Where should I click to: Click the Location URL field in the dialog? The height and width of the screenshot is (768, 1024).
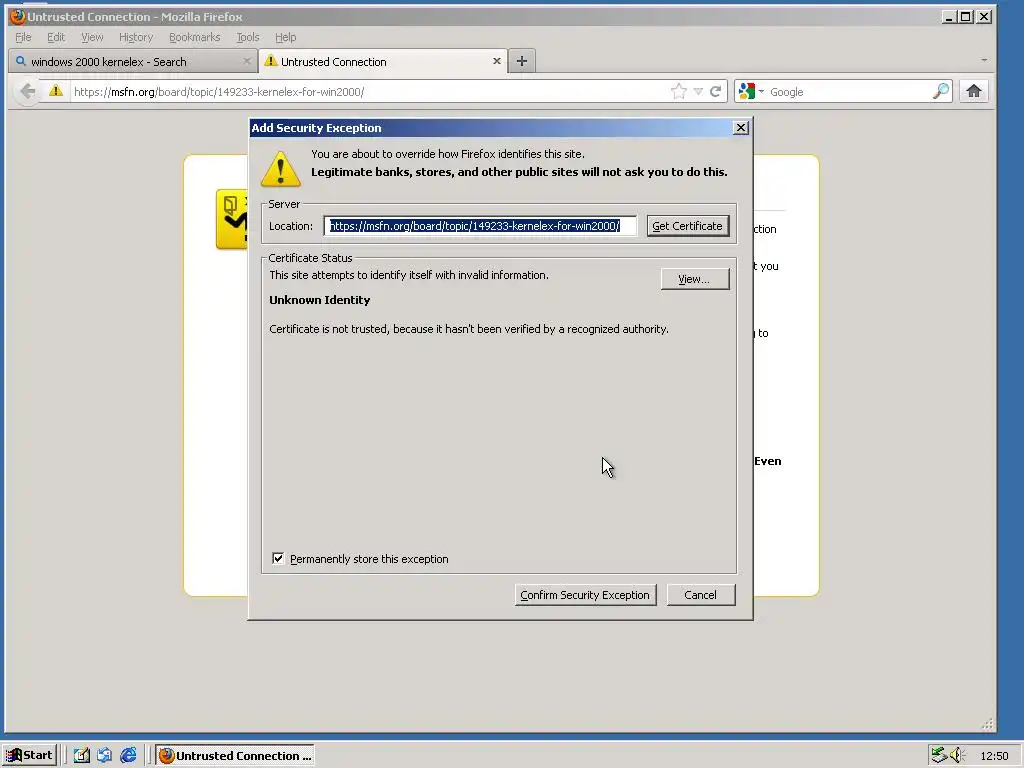pyautogui.click(x=480, y=226)
